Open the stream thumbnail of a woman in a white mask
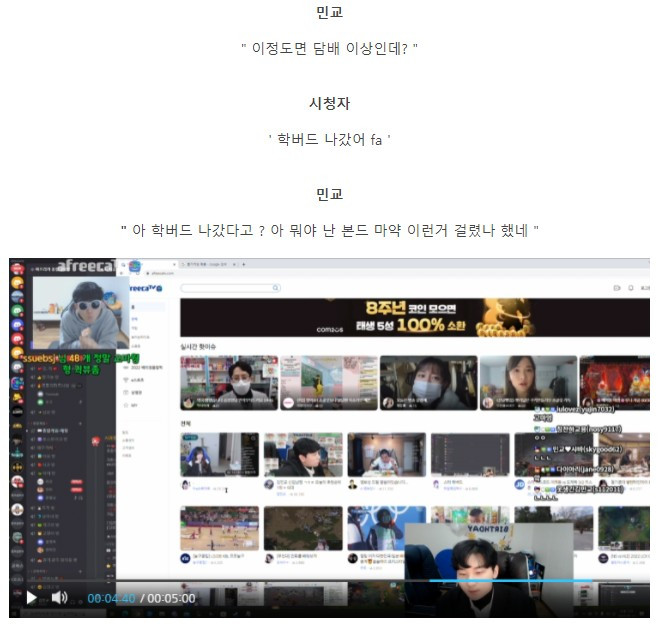This screenshot has height=628, width=660. pyautogui.click(x=428, y=383)
